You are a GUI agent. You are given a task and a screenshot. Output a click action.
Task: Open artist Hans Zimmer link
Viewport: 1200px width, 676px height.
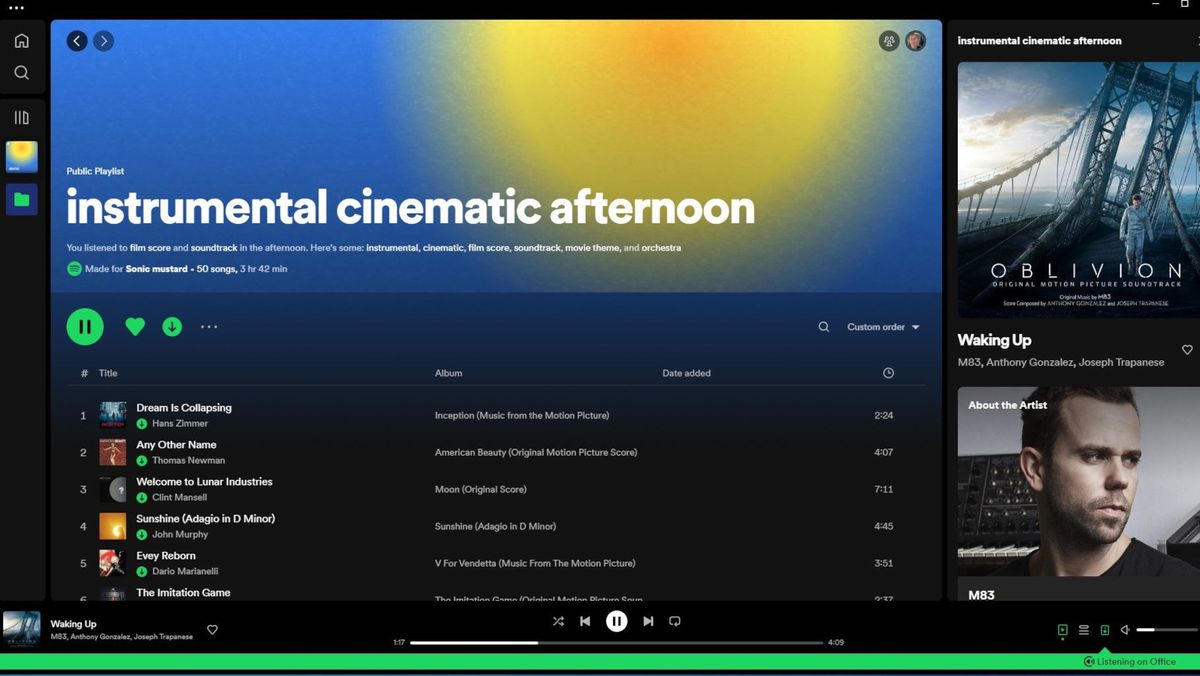(180, 424)
